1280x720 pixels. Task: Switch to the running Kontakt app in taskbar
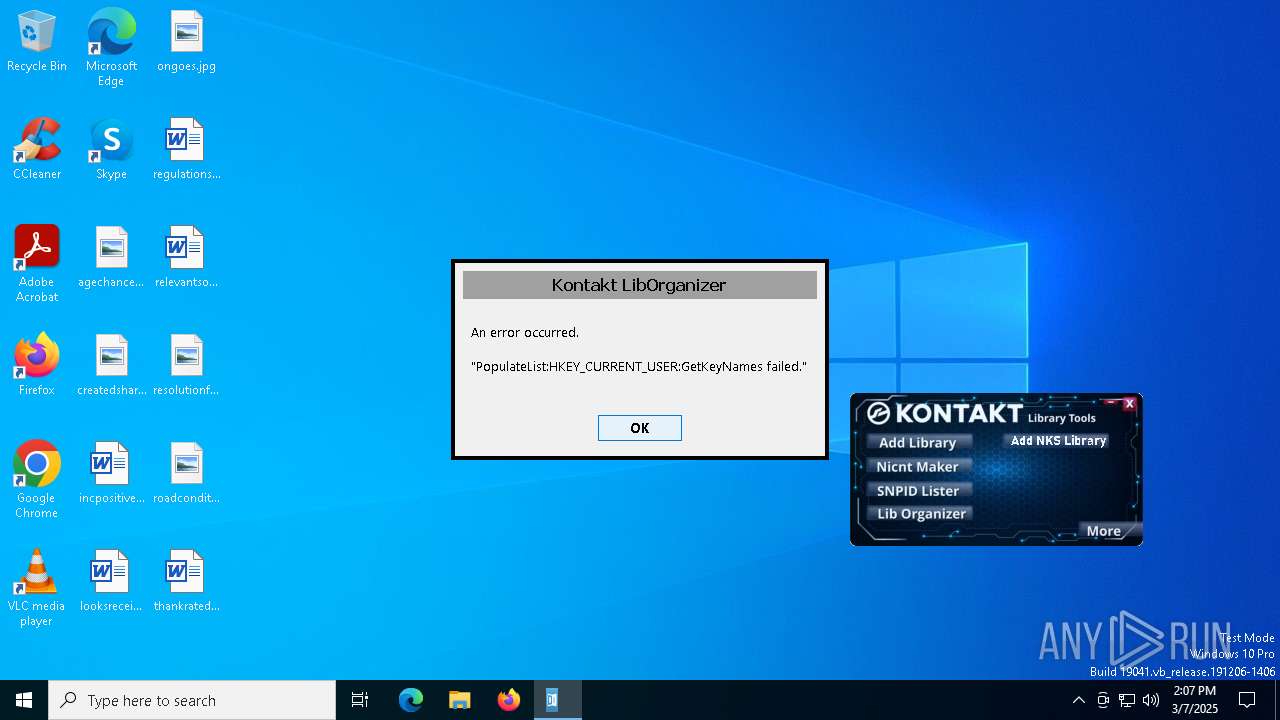pyautogui.click(x=557, y=700)
